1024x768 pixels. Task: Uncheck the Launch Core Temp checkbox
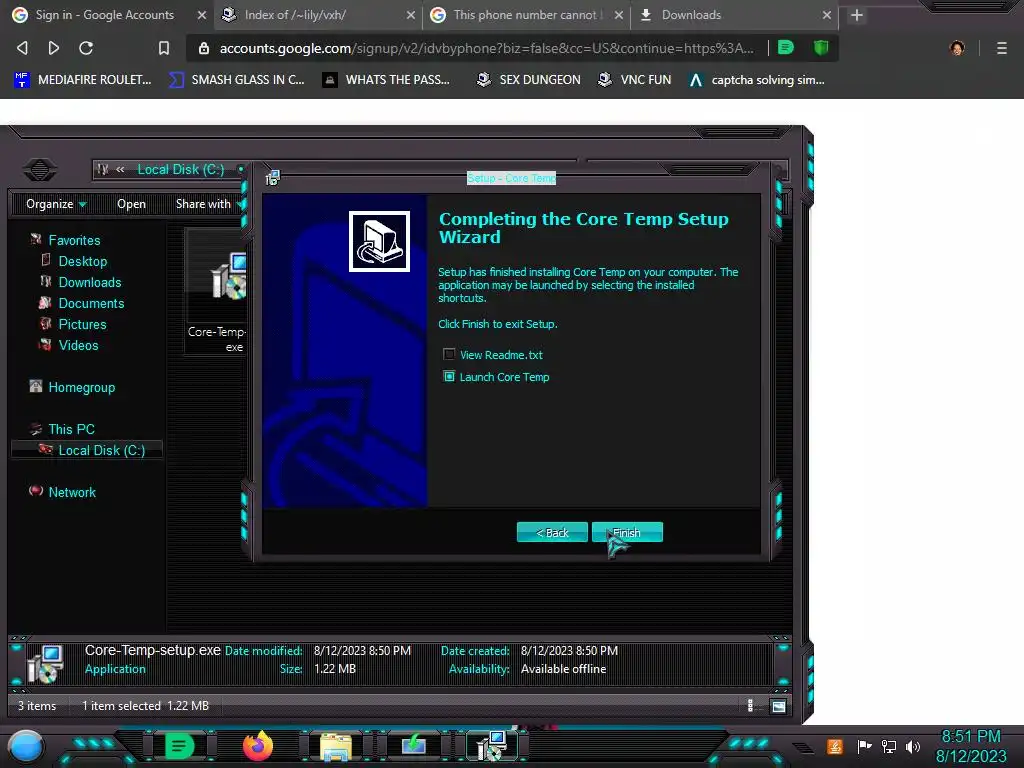click(x=449, y=376)
